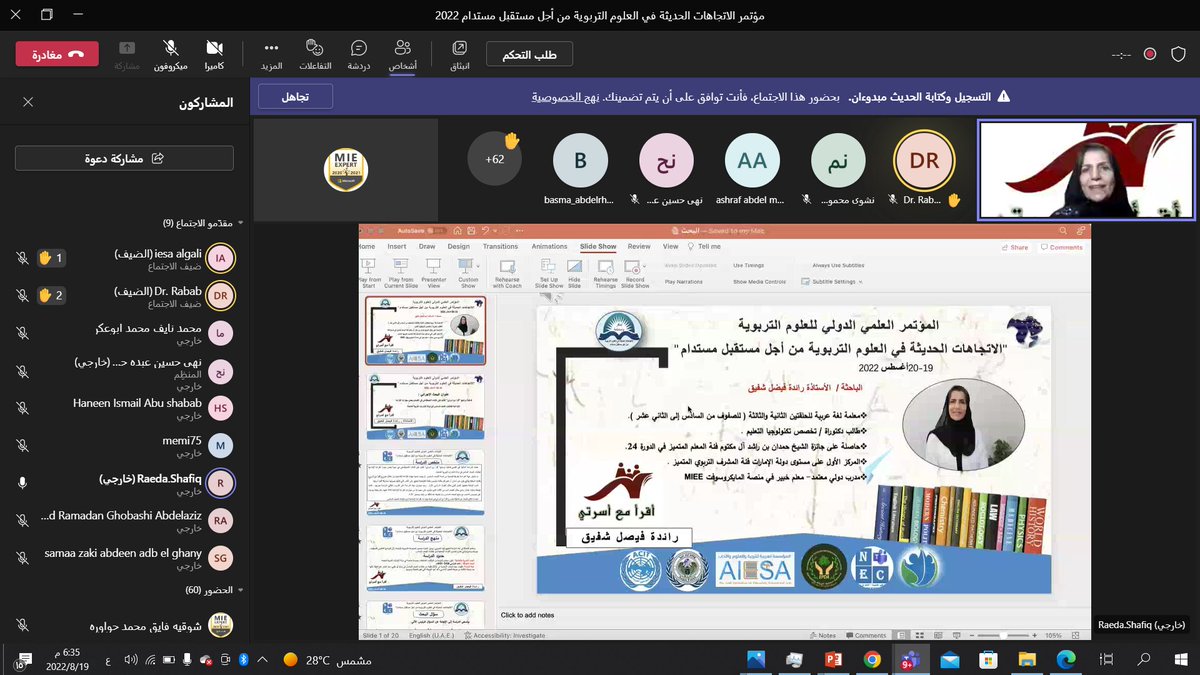Toggle Use Timings option in PowerPoint
This screenshot has width=1200, height=675.
pyautogui.click(x=748, y=266)
